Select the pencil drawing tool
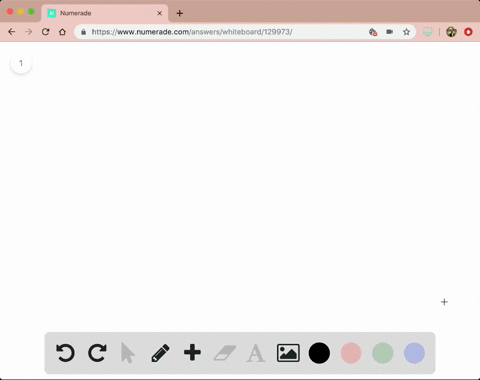Screen dimensions: 480x380 point(160,353)
